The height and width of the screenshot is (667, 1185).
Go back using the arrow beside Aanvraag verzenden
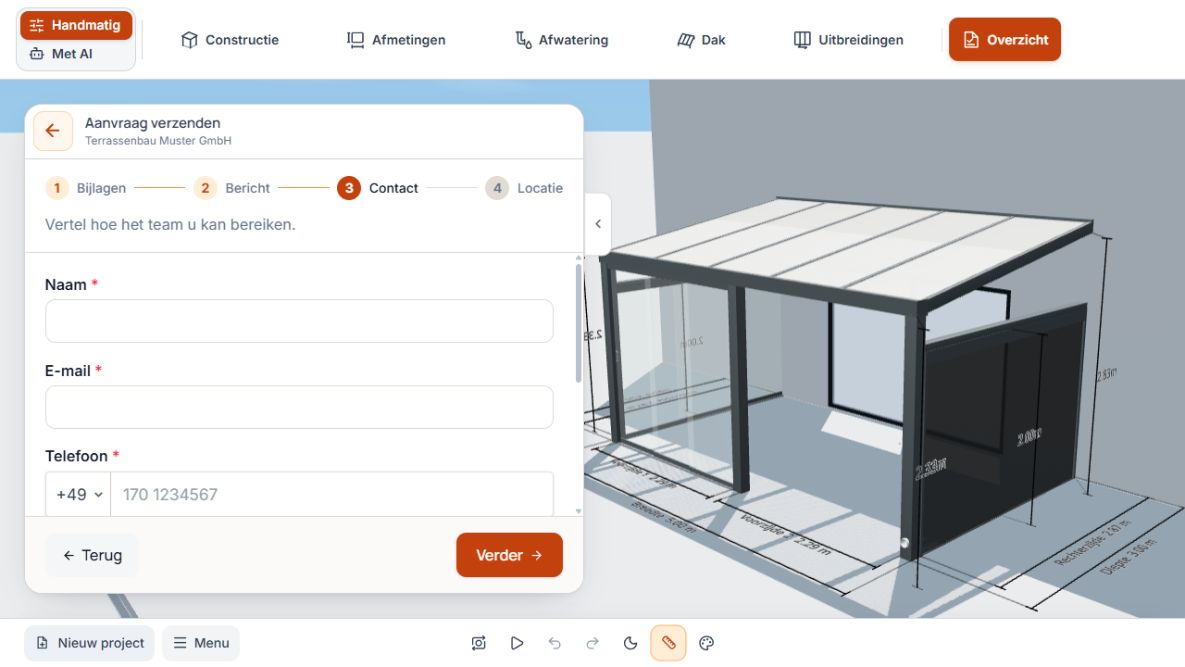[53, 131]
